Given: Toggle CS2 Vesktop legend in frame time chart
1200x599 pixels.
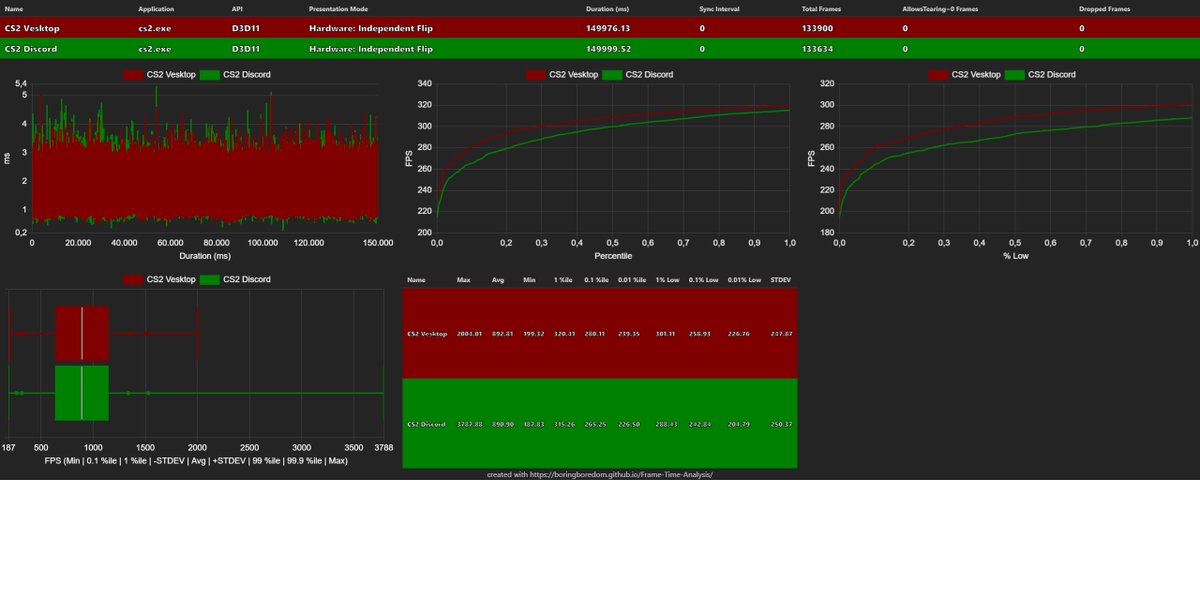Looking at the screenshot, I should pos(159,75).
